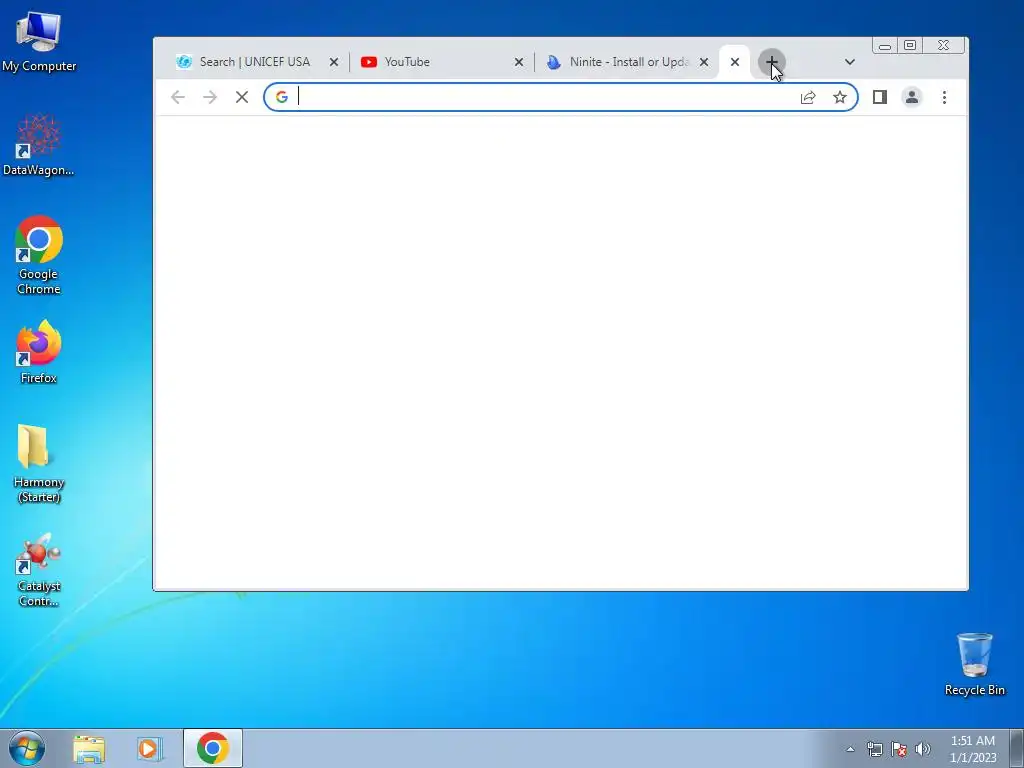
Task: Click the Google icon in the address bar
Action: (x=281, y=97)
